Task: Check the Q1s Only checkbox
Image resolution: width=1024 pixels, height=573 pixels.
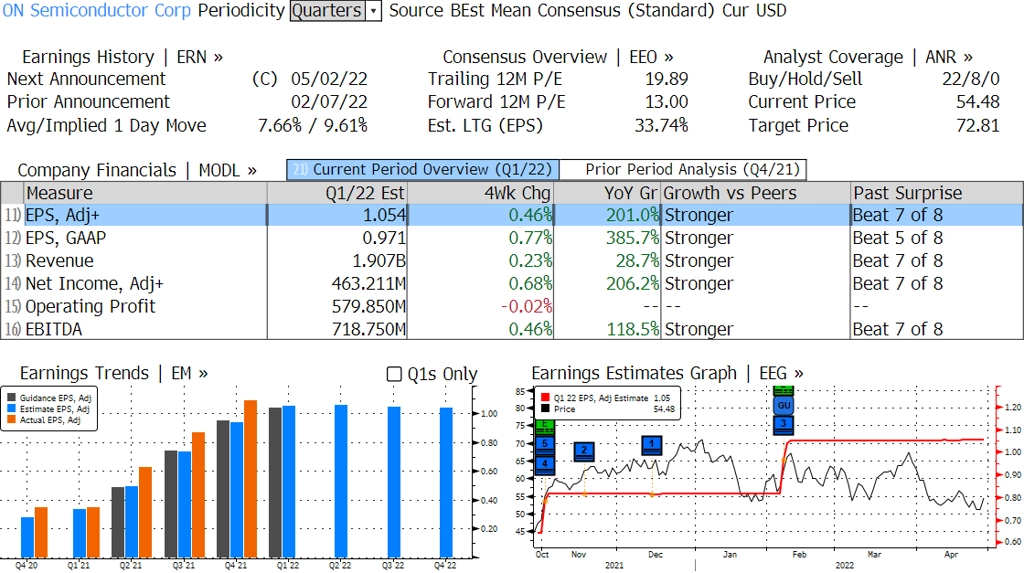Action: tap(394, 374)
